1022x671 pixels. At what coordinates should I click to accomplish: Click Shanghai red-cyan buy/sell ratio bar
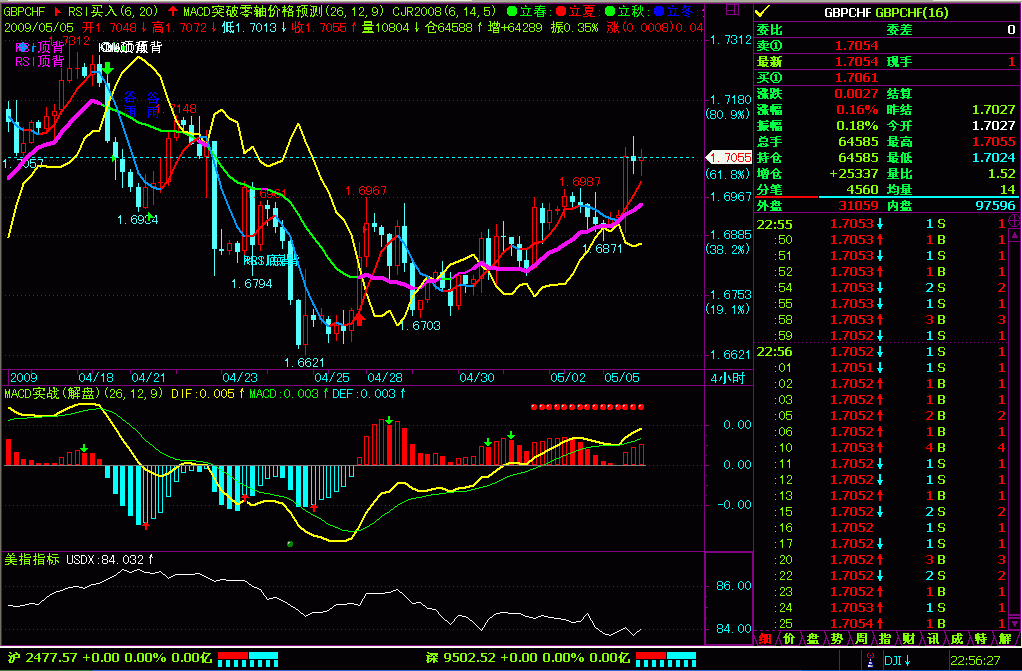coord(248,658)
